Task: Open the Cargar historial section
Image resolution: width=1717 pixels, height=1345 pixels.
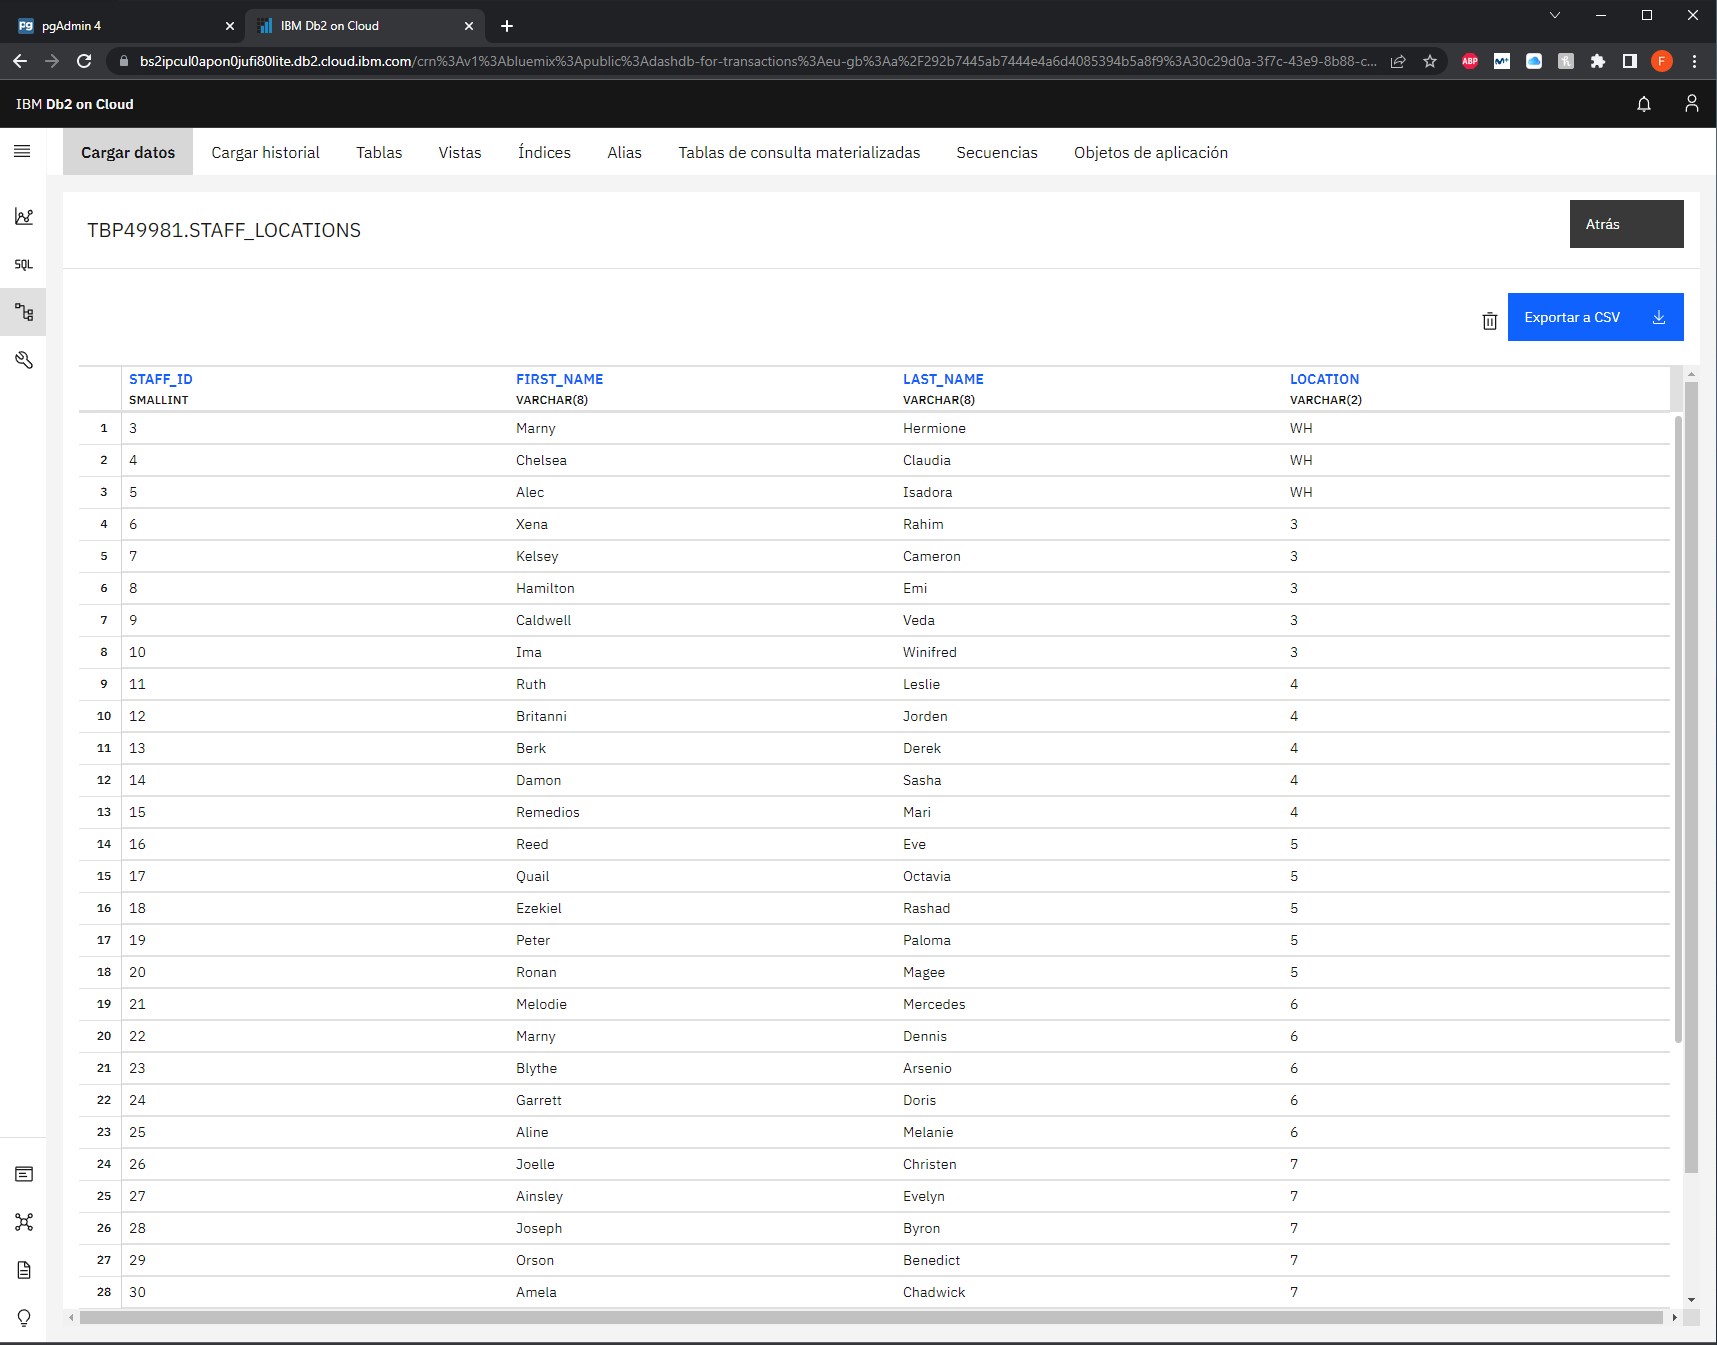Action: click(264, 152)
